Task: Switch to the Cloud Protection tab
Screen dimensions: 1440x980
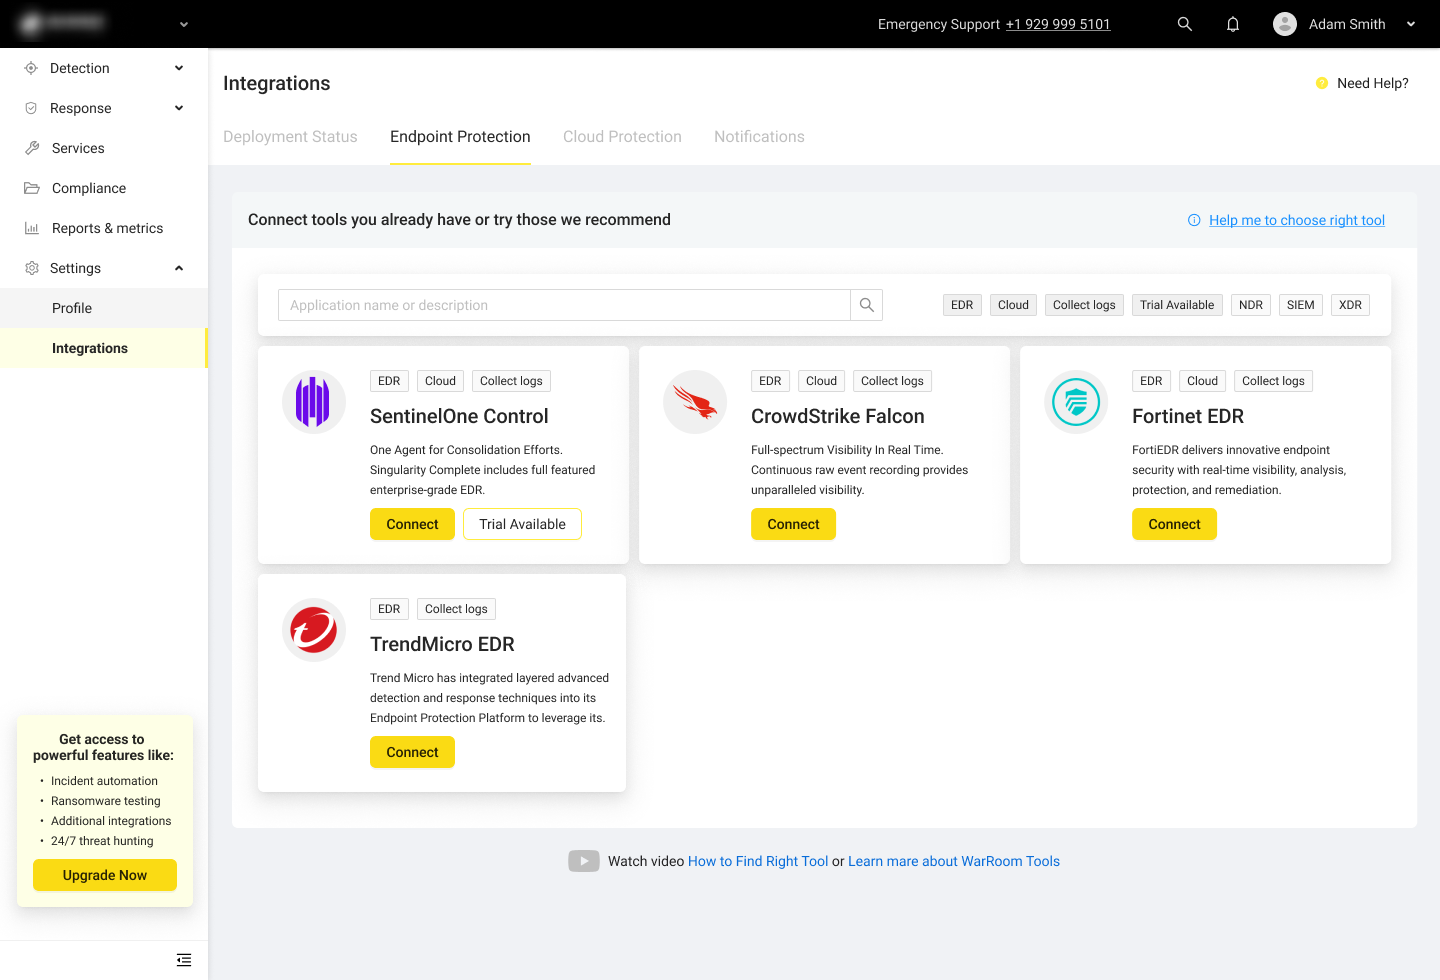Action: (622, 137)
